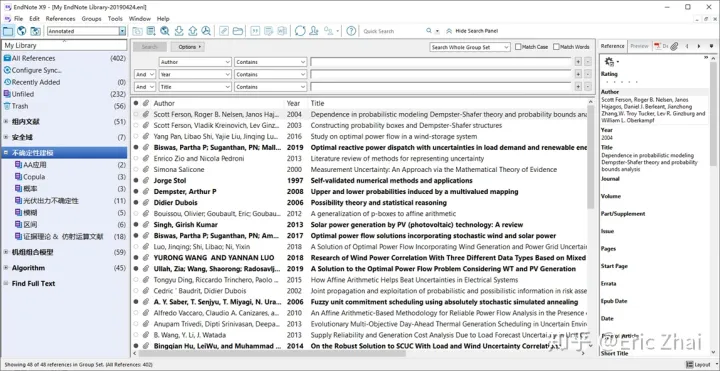The height and width of the screenshot is (371, 720).
Task: Enable the Match Words checkbox
Action: pyautogui.click(x=557, y=47)
